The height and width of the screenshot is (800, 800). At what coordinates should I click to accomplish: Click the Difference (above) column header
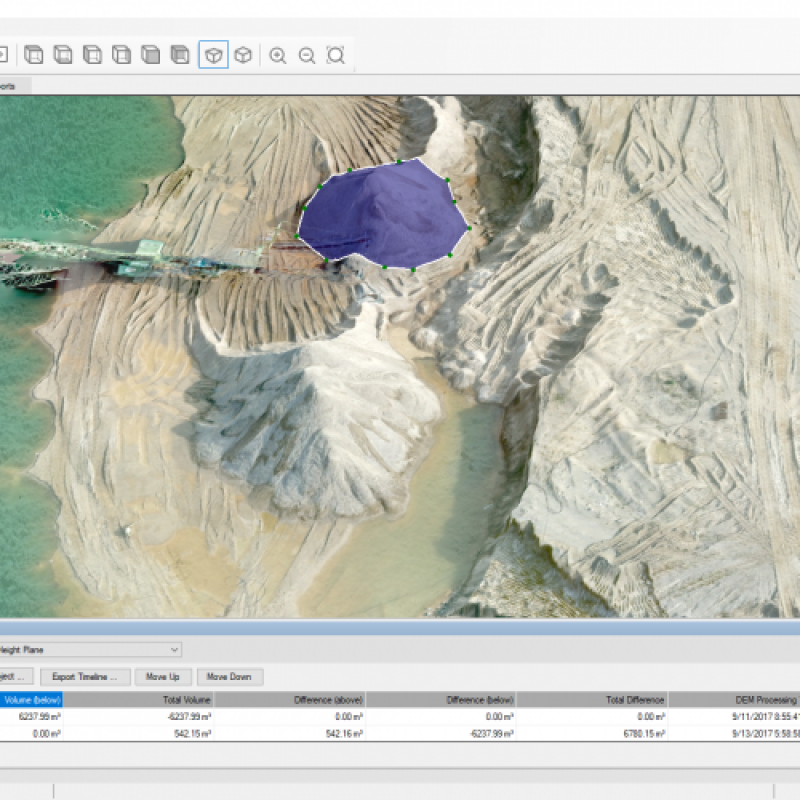290,700
